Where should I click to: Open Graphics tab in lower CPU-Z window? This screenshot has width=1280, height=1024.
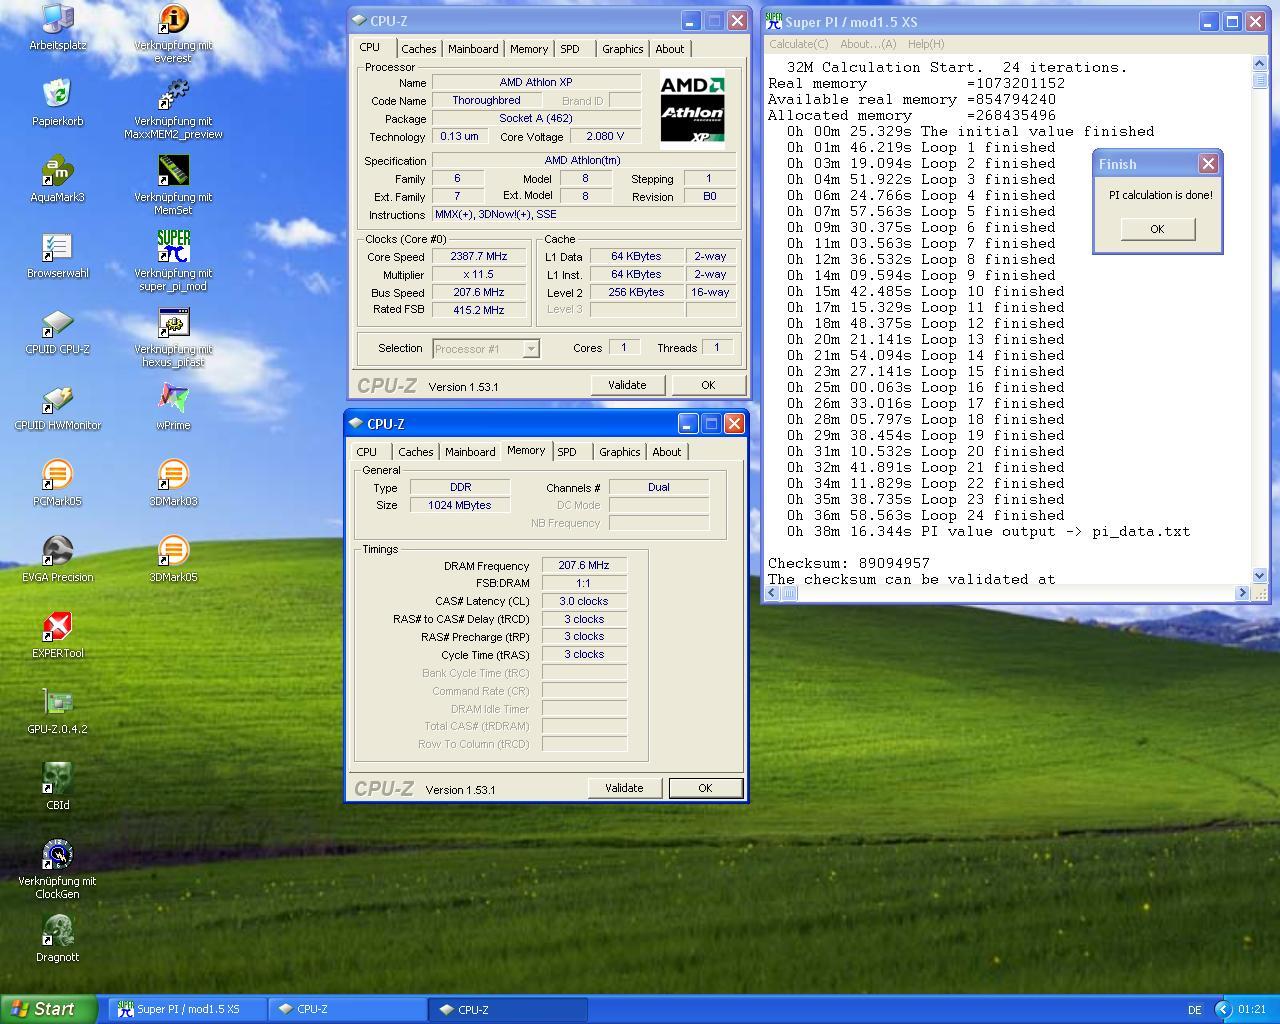click(619, 452)
